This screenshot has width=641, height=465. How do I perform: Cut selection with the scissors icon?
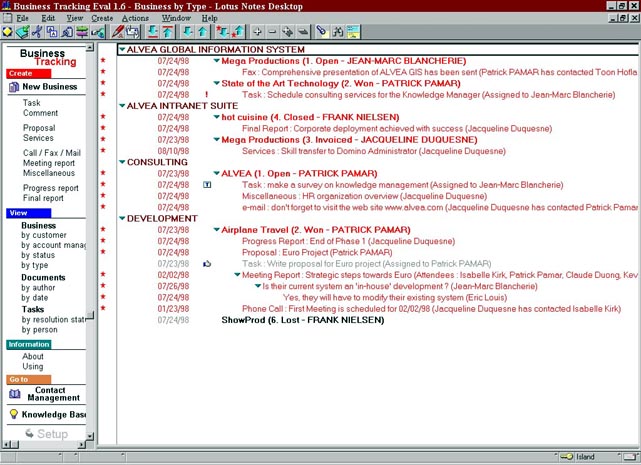pos(37,31)
